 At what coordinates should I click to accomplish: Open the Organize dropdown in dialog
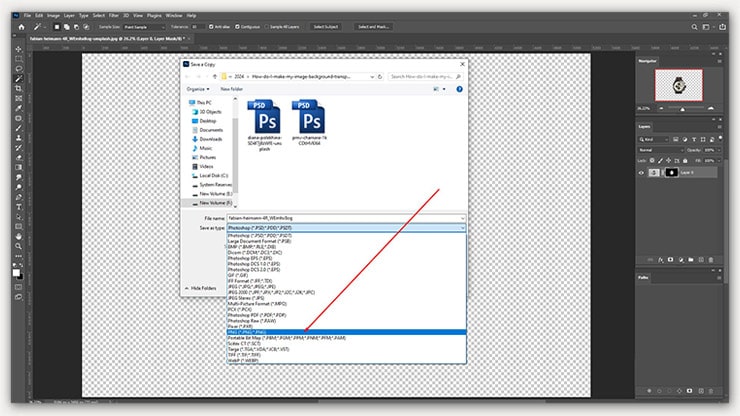196,88
